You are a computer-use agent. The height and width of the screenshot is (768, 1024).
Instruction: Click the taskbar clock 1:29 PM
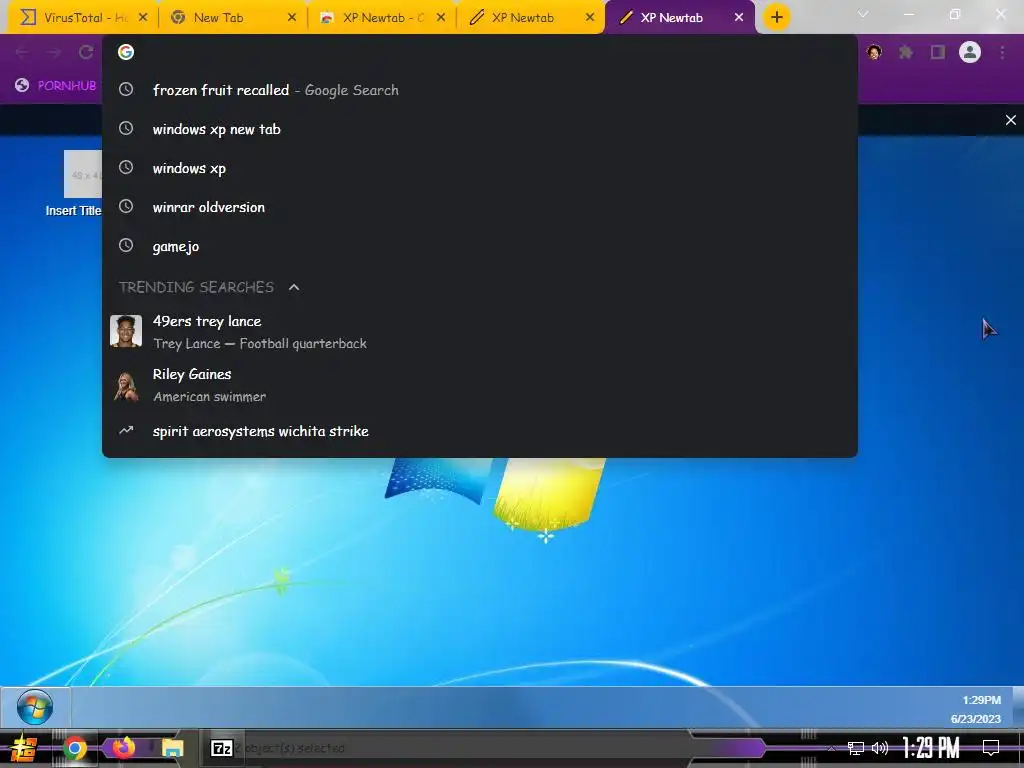[931, 748]
